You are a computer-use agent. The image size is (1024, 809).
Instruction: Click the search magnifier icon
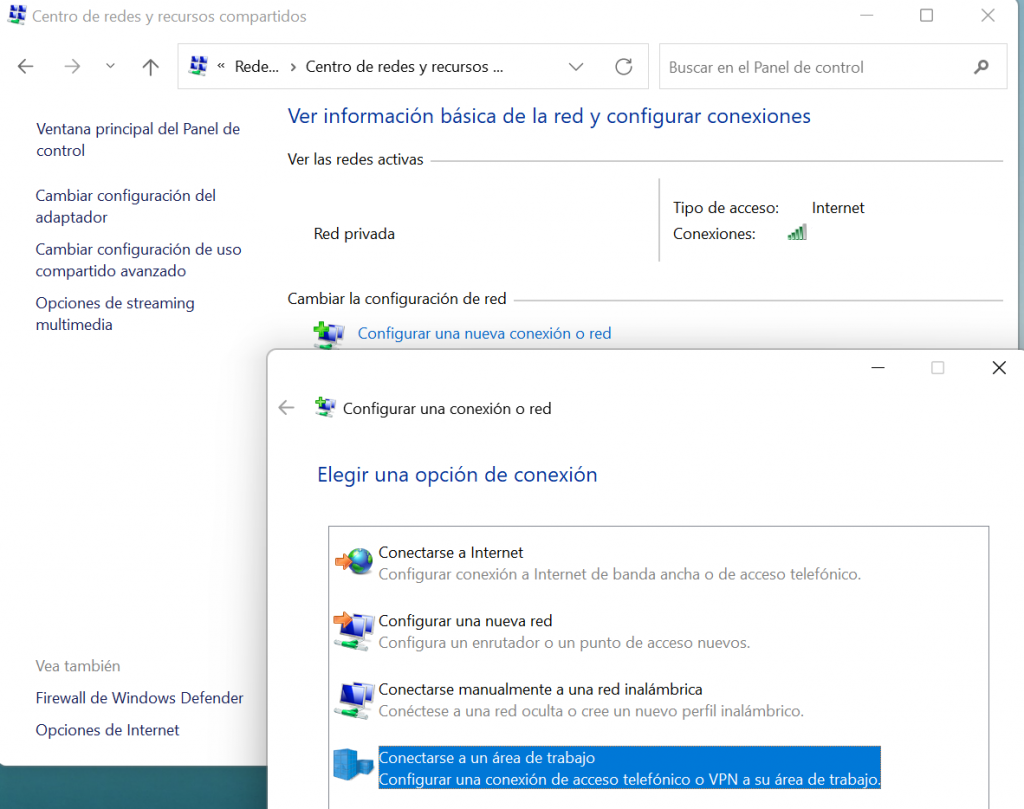point(980,67)
